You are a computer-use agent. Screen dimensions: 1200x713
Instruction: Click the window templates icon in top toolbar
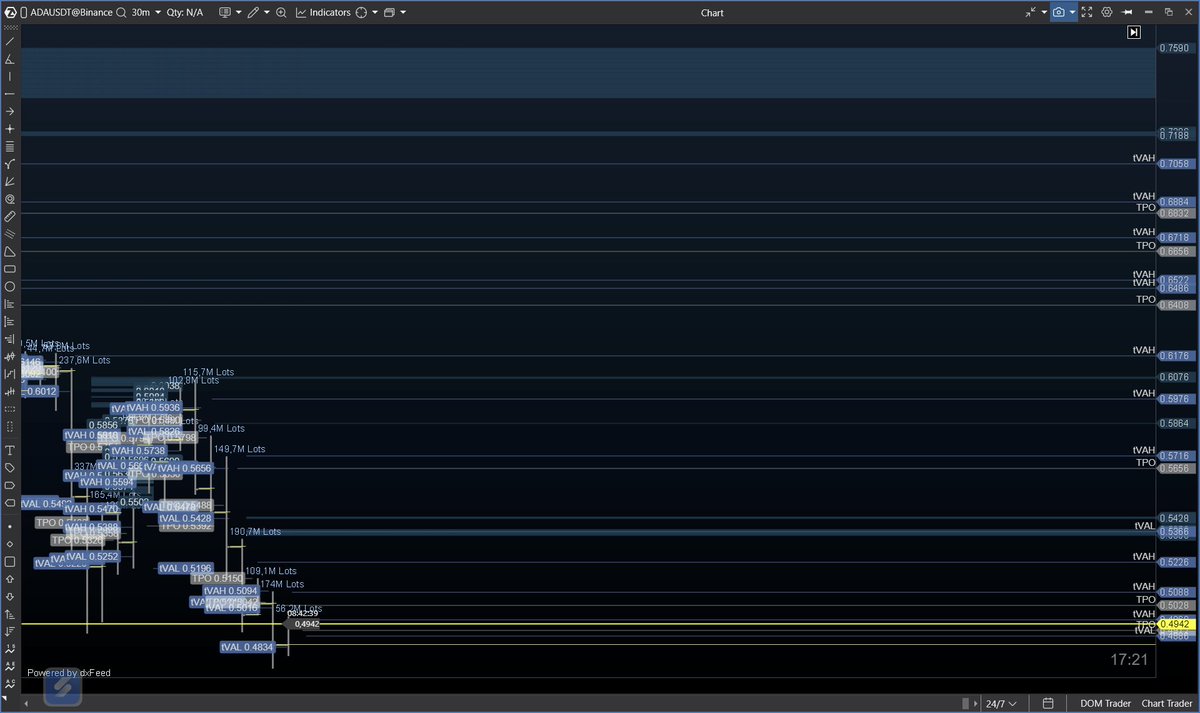390,13
